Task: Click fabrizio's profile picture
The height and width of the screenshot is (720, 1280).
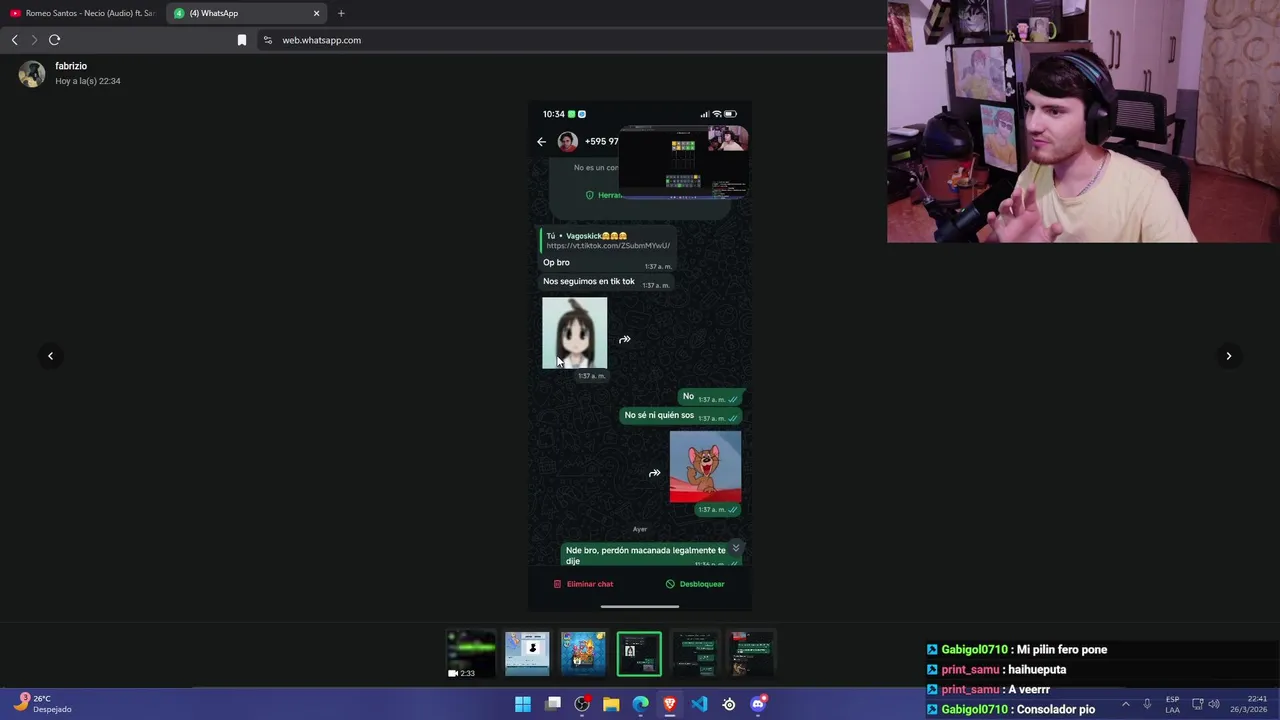Action: coord(32,74)
